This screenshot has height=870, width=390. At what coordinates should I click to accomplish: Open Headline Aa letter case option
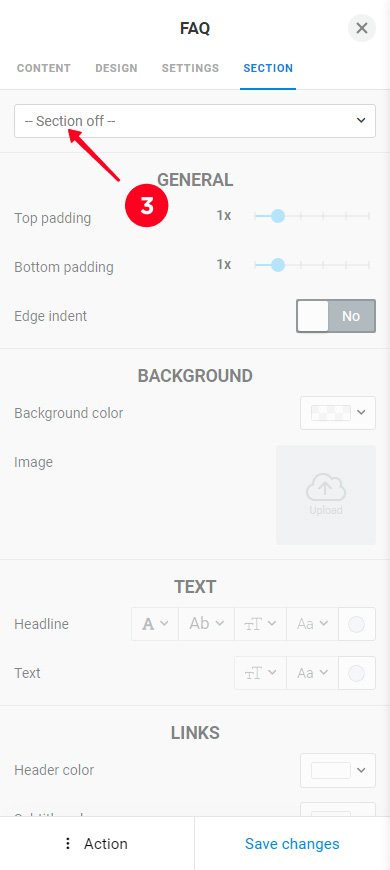pos(312,624)
